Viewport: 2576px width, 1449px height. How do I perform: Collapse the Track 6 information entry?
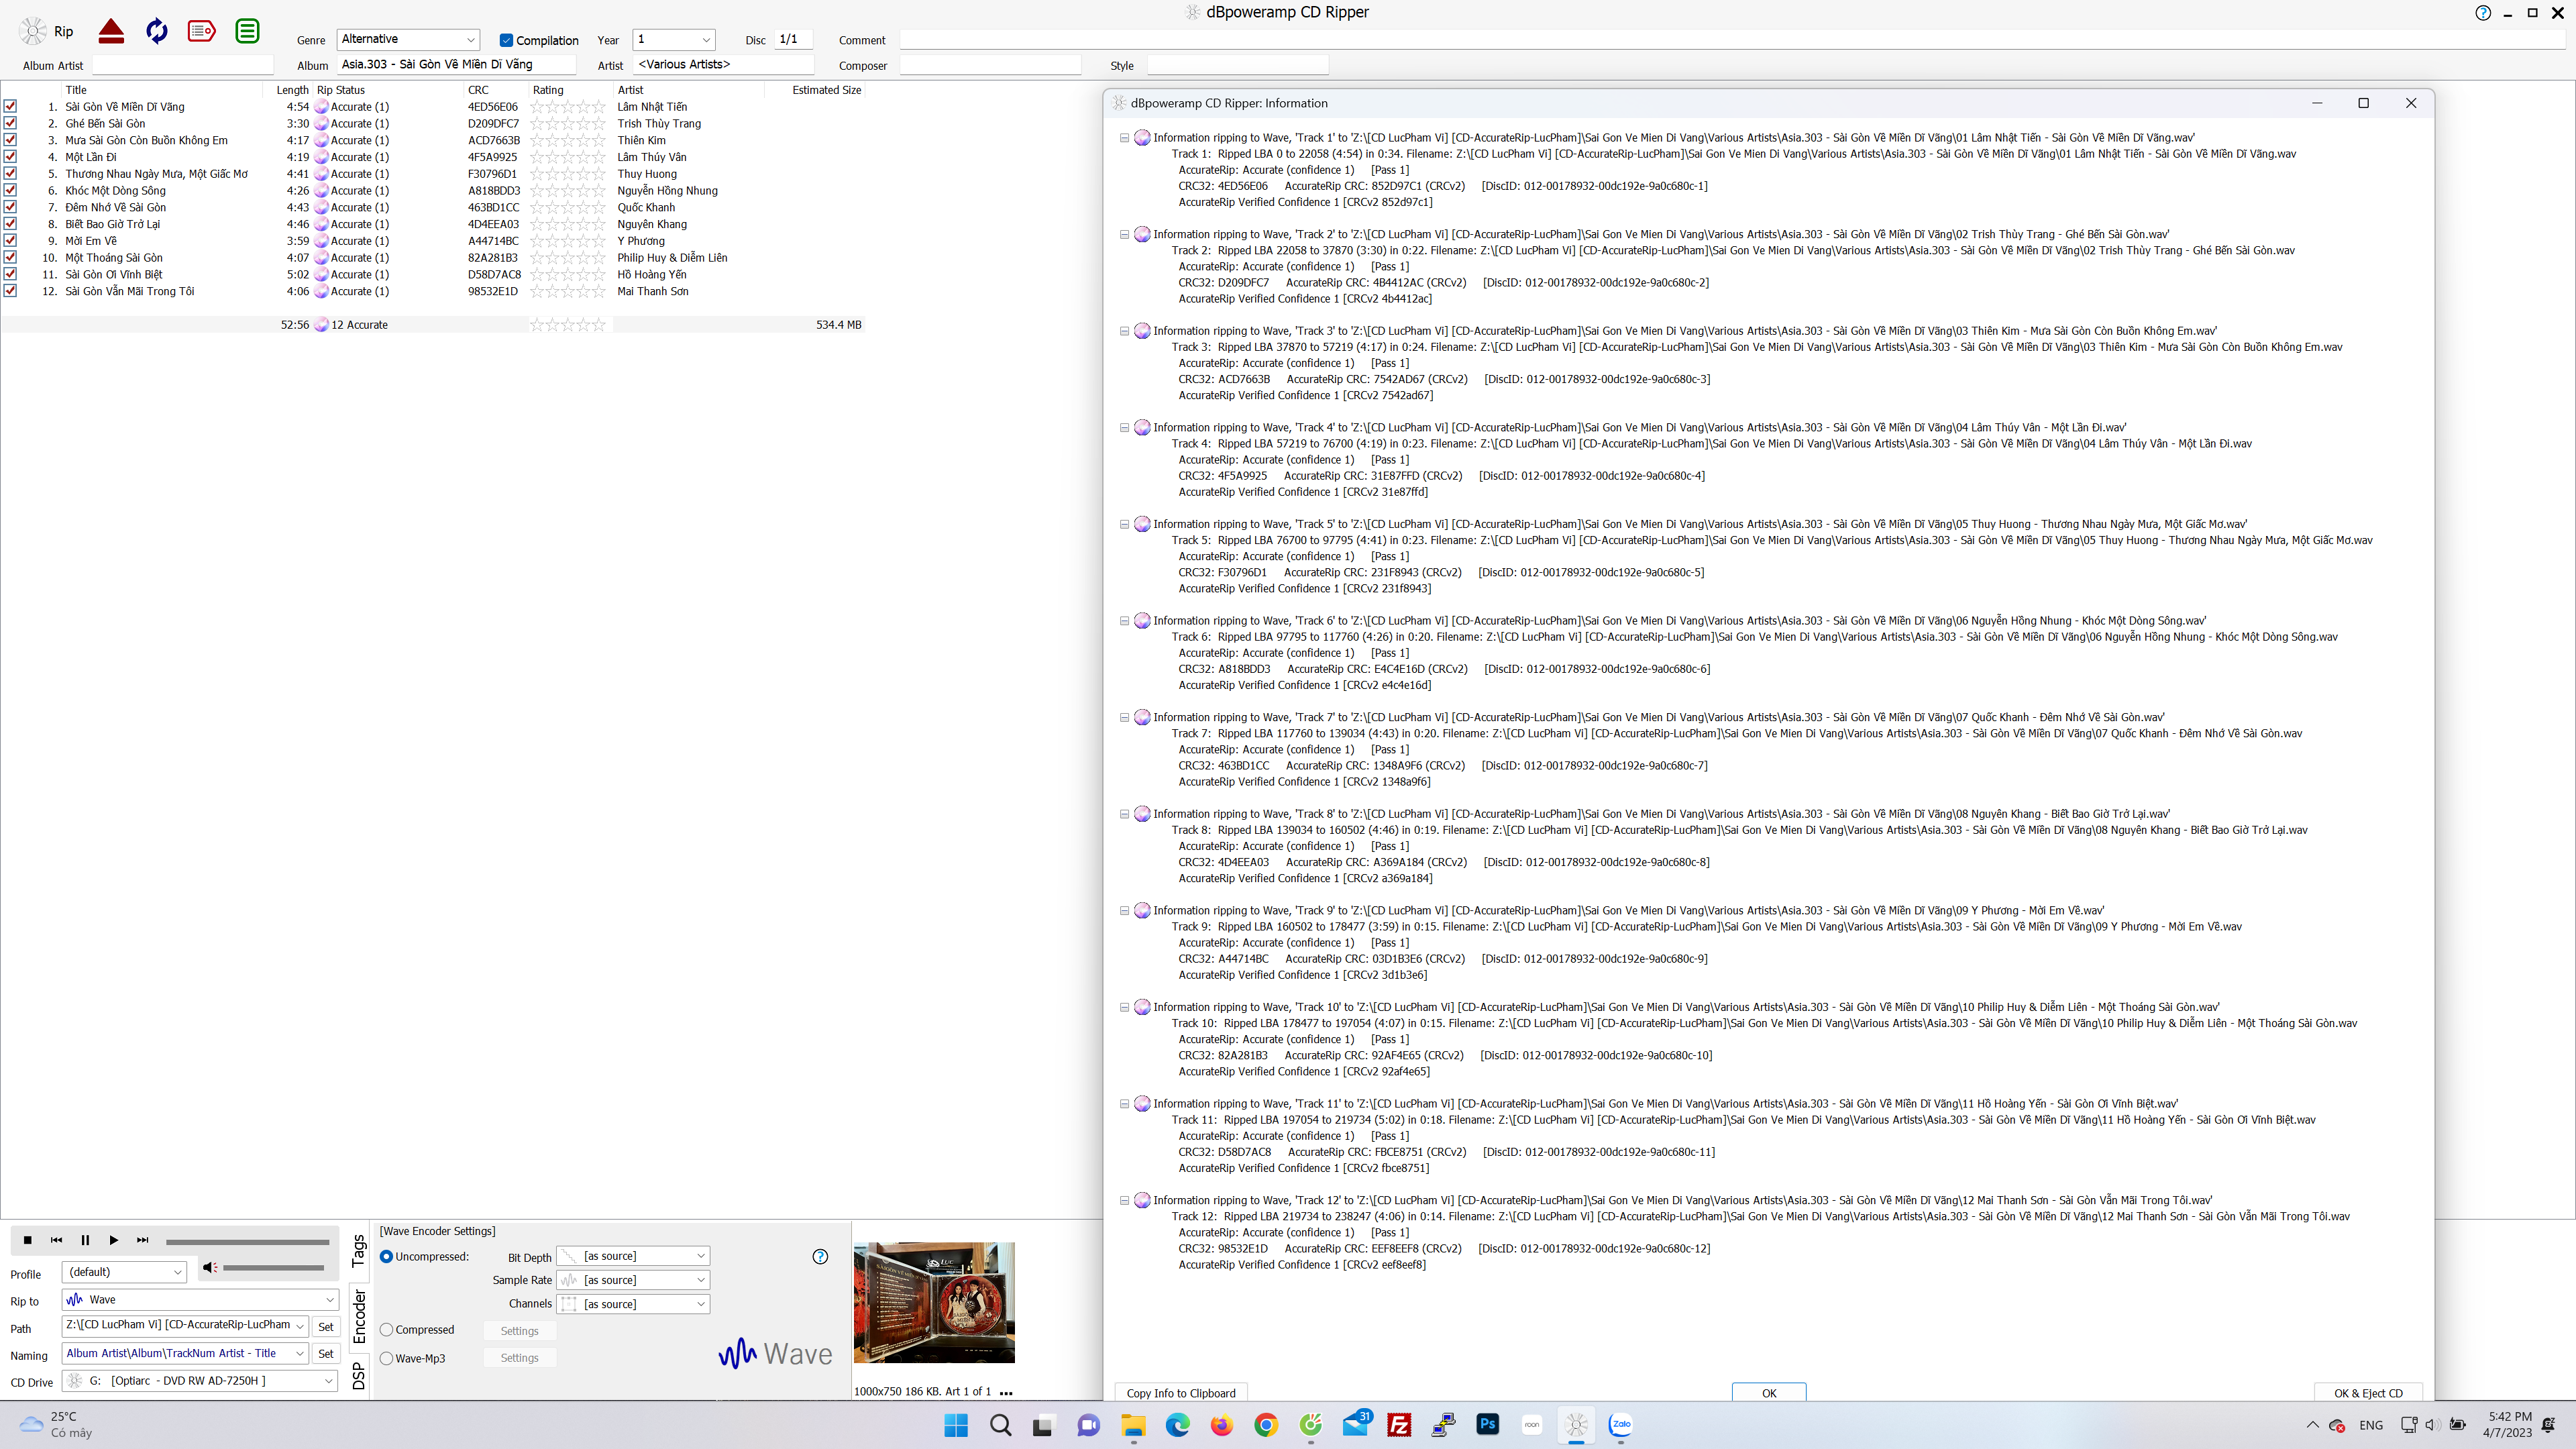coord(1124,621)
